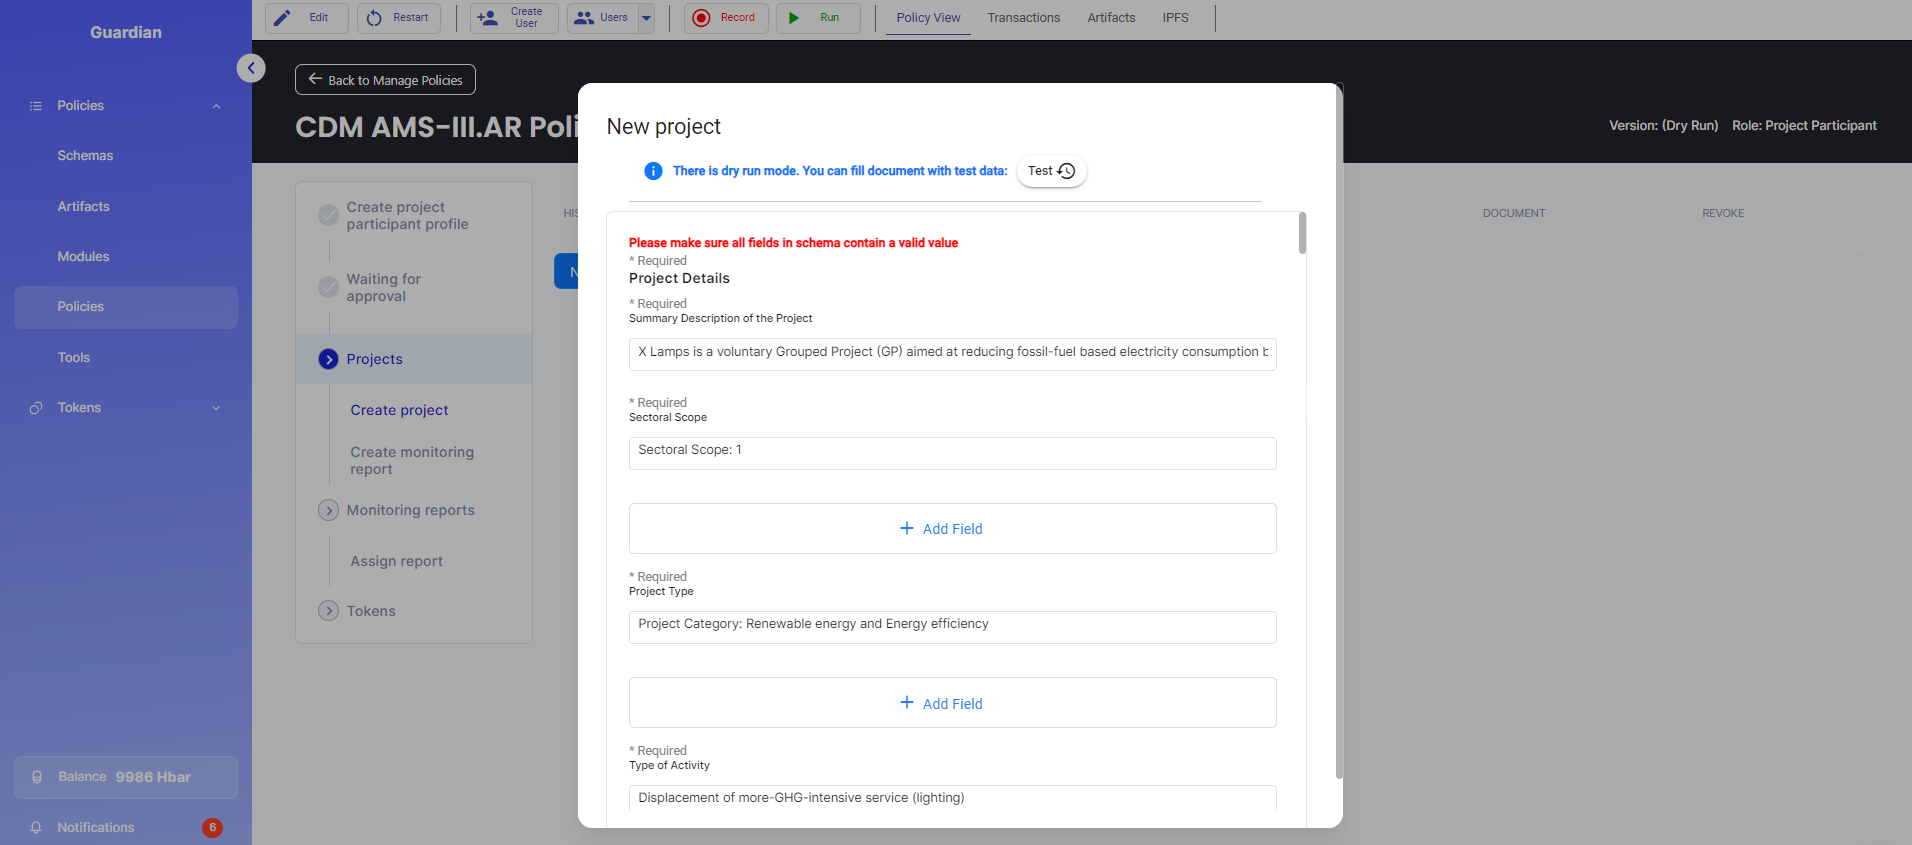Click Add Field under Sectoral Scope
The height and width of the screenshot is (845, 1912).
952,529
